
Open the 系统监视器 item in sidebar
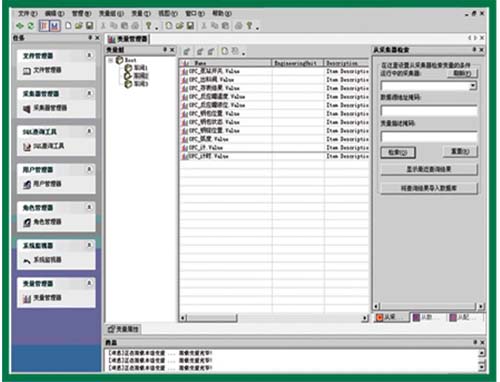(42, 260)
